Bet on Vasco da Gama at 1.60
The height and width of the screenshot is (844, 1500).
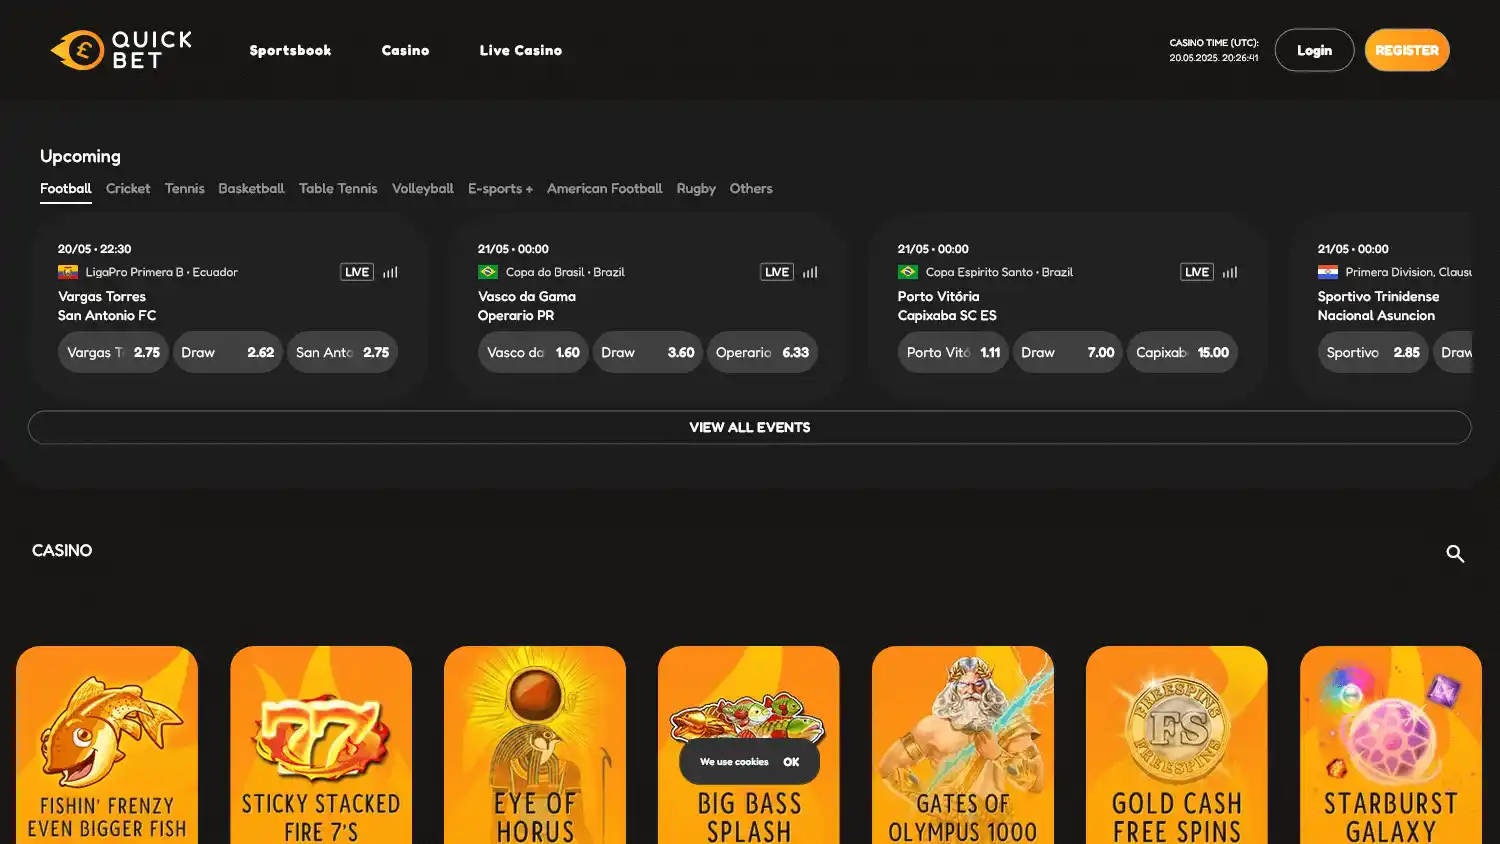coord(533,352)
